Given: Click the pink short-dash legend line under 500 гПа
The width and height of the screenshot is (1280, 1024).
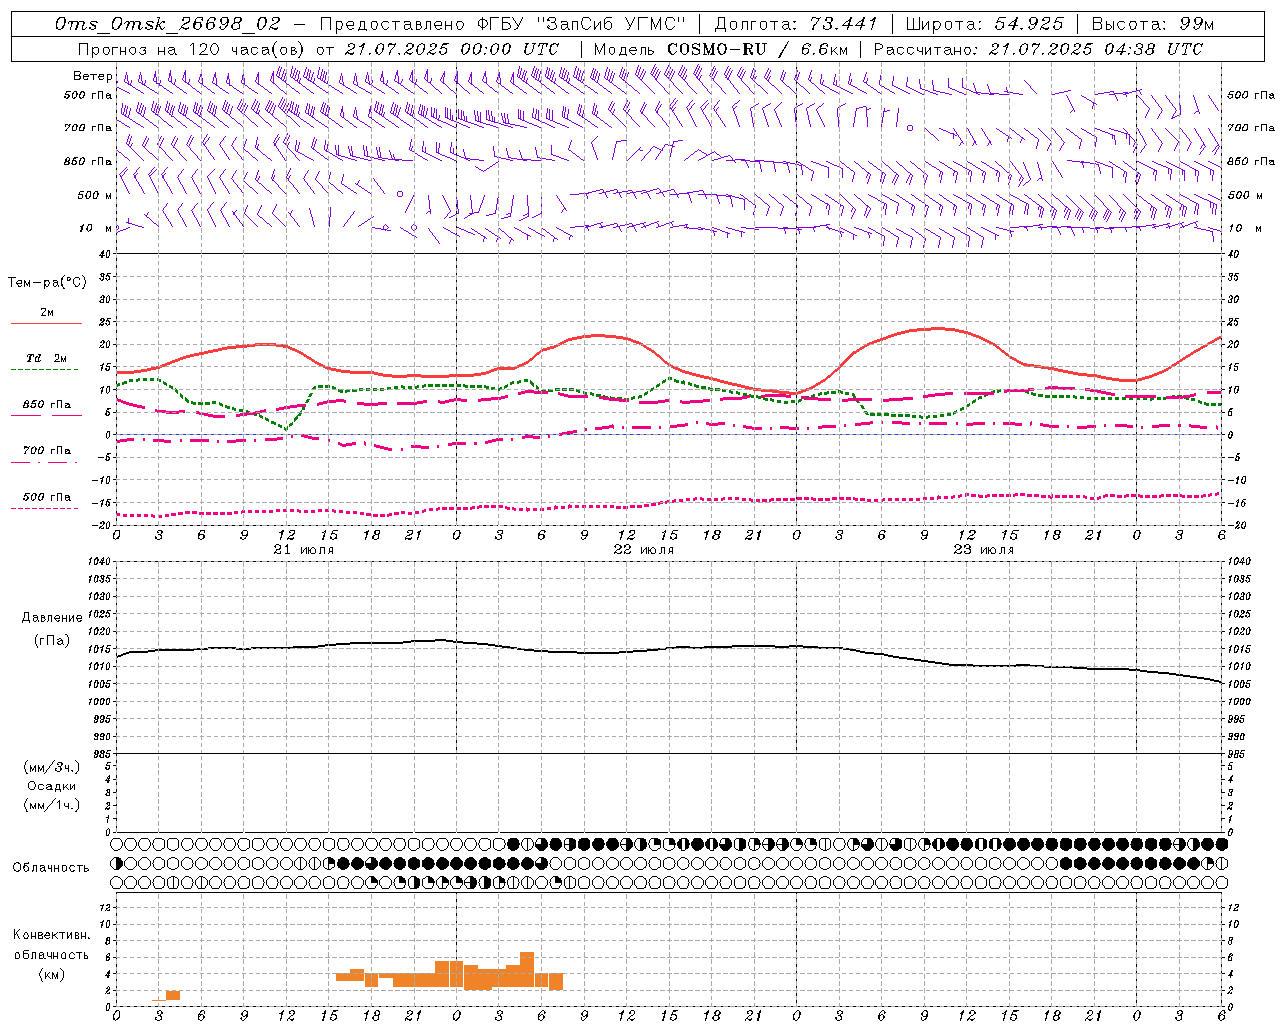Looking at the screenshot, I should 46,508.
